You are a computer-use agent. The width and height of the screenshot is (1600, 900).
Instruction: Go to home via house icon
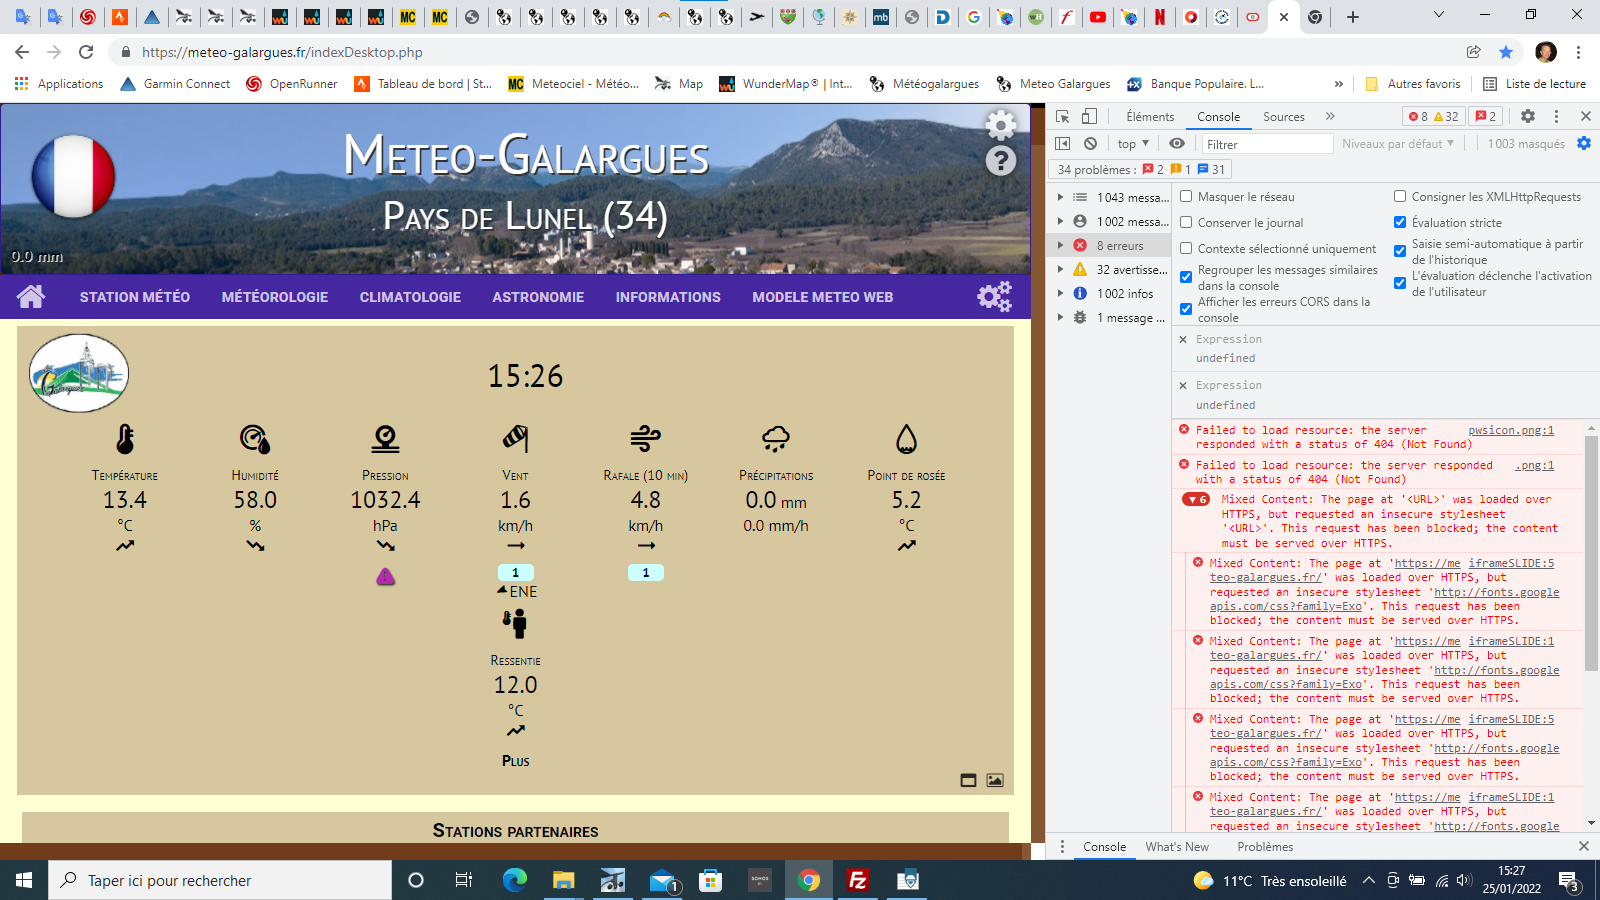pyautogui.click(x=31, y=296)
